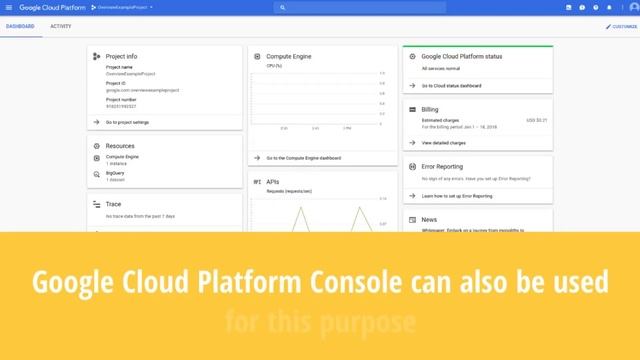This screenshot has width=640, height=360.
Task: Open the hamburger navigation menu
Action: click(x=9, y=7)
